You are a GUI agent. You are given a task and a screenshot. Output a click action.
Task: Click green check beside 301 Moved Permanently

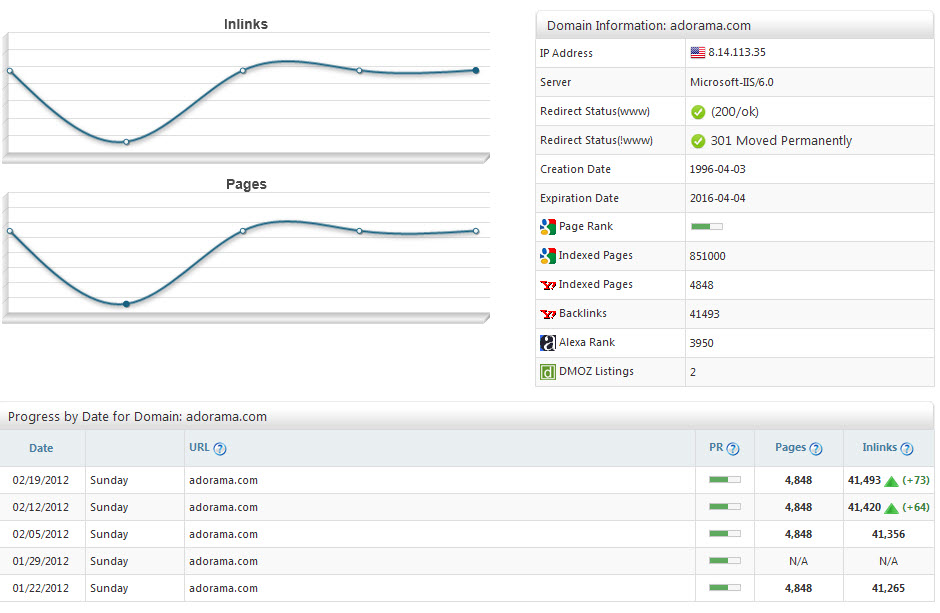point(698,141)
